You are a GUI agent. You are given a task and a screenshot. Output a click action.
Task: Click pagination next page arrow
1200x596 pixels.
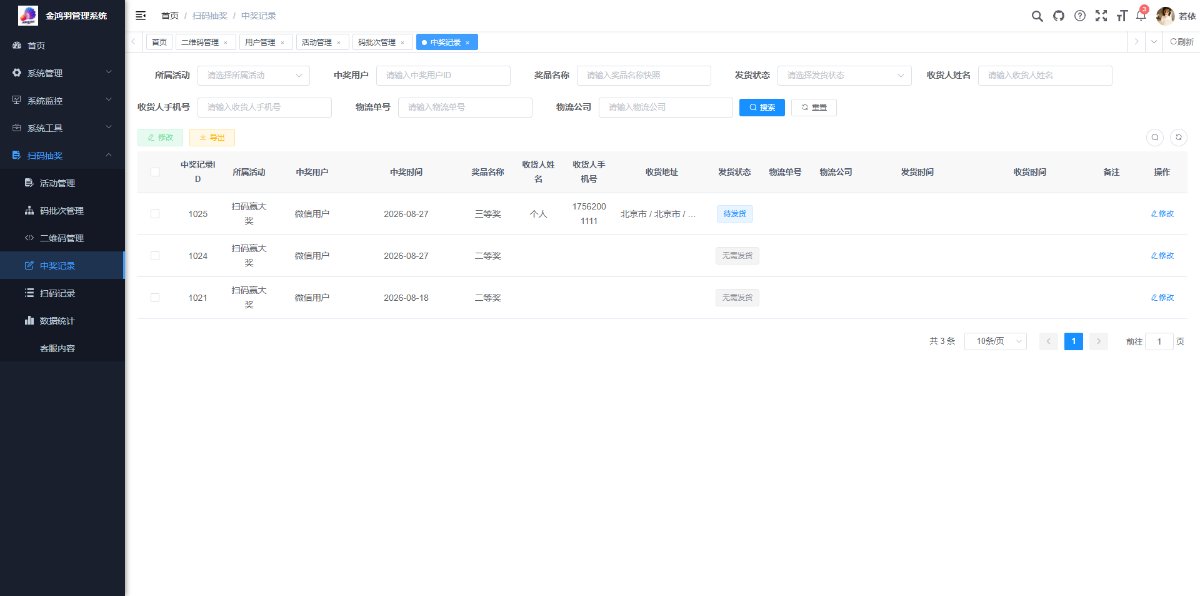(x=1099, y=341)
